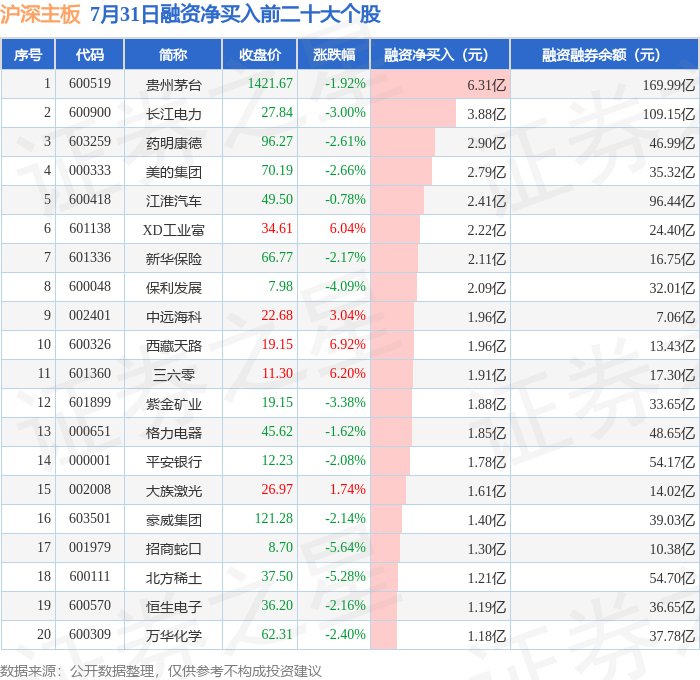Select the 序号 column header
Viewport: 700px width, 680px height.
click(x=29, y=55)
